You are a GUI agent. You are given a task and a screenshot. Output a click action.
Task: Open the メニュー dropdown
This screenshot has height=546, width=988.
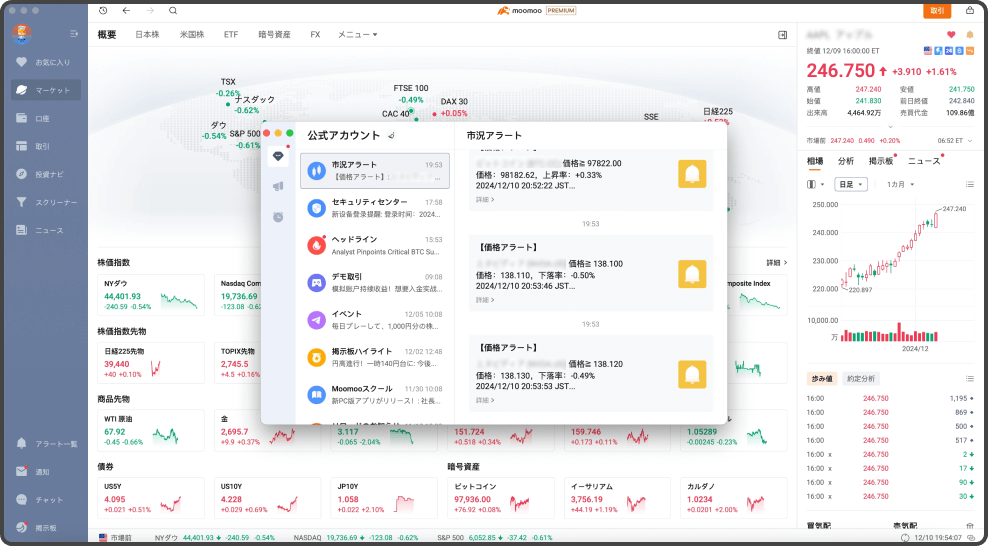click(x=357, y=35)
